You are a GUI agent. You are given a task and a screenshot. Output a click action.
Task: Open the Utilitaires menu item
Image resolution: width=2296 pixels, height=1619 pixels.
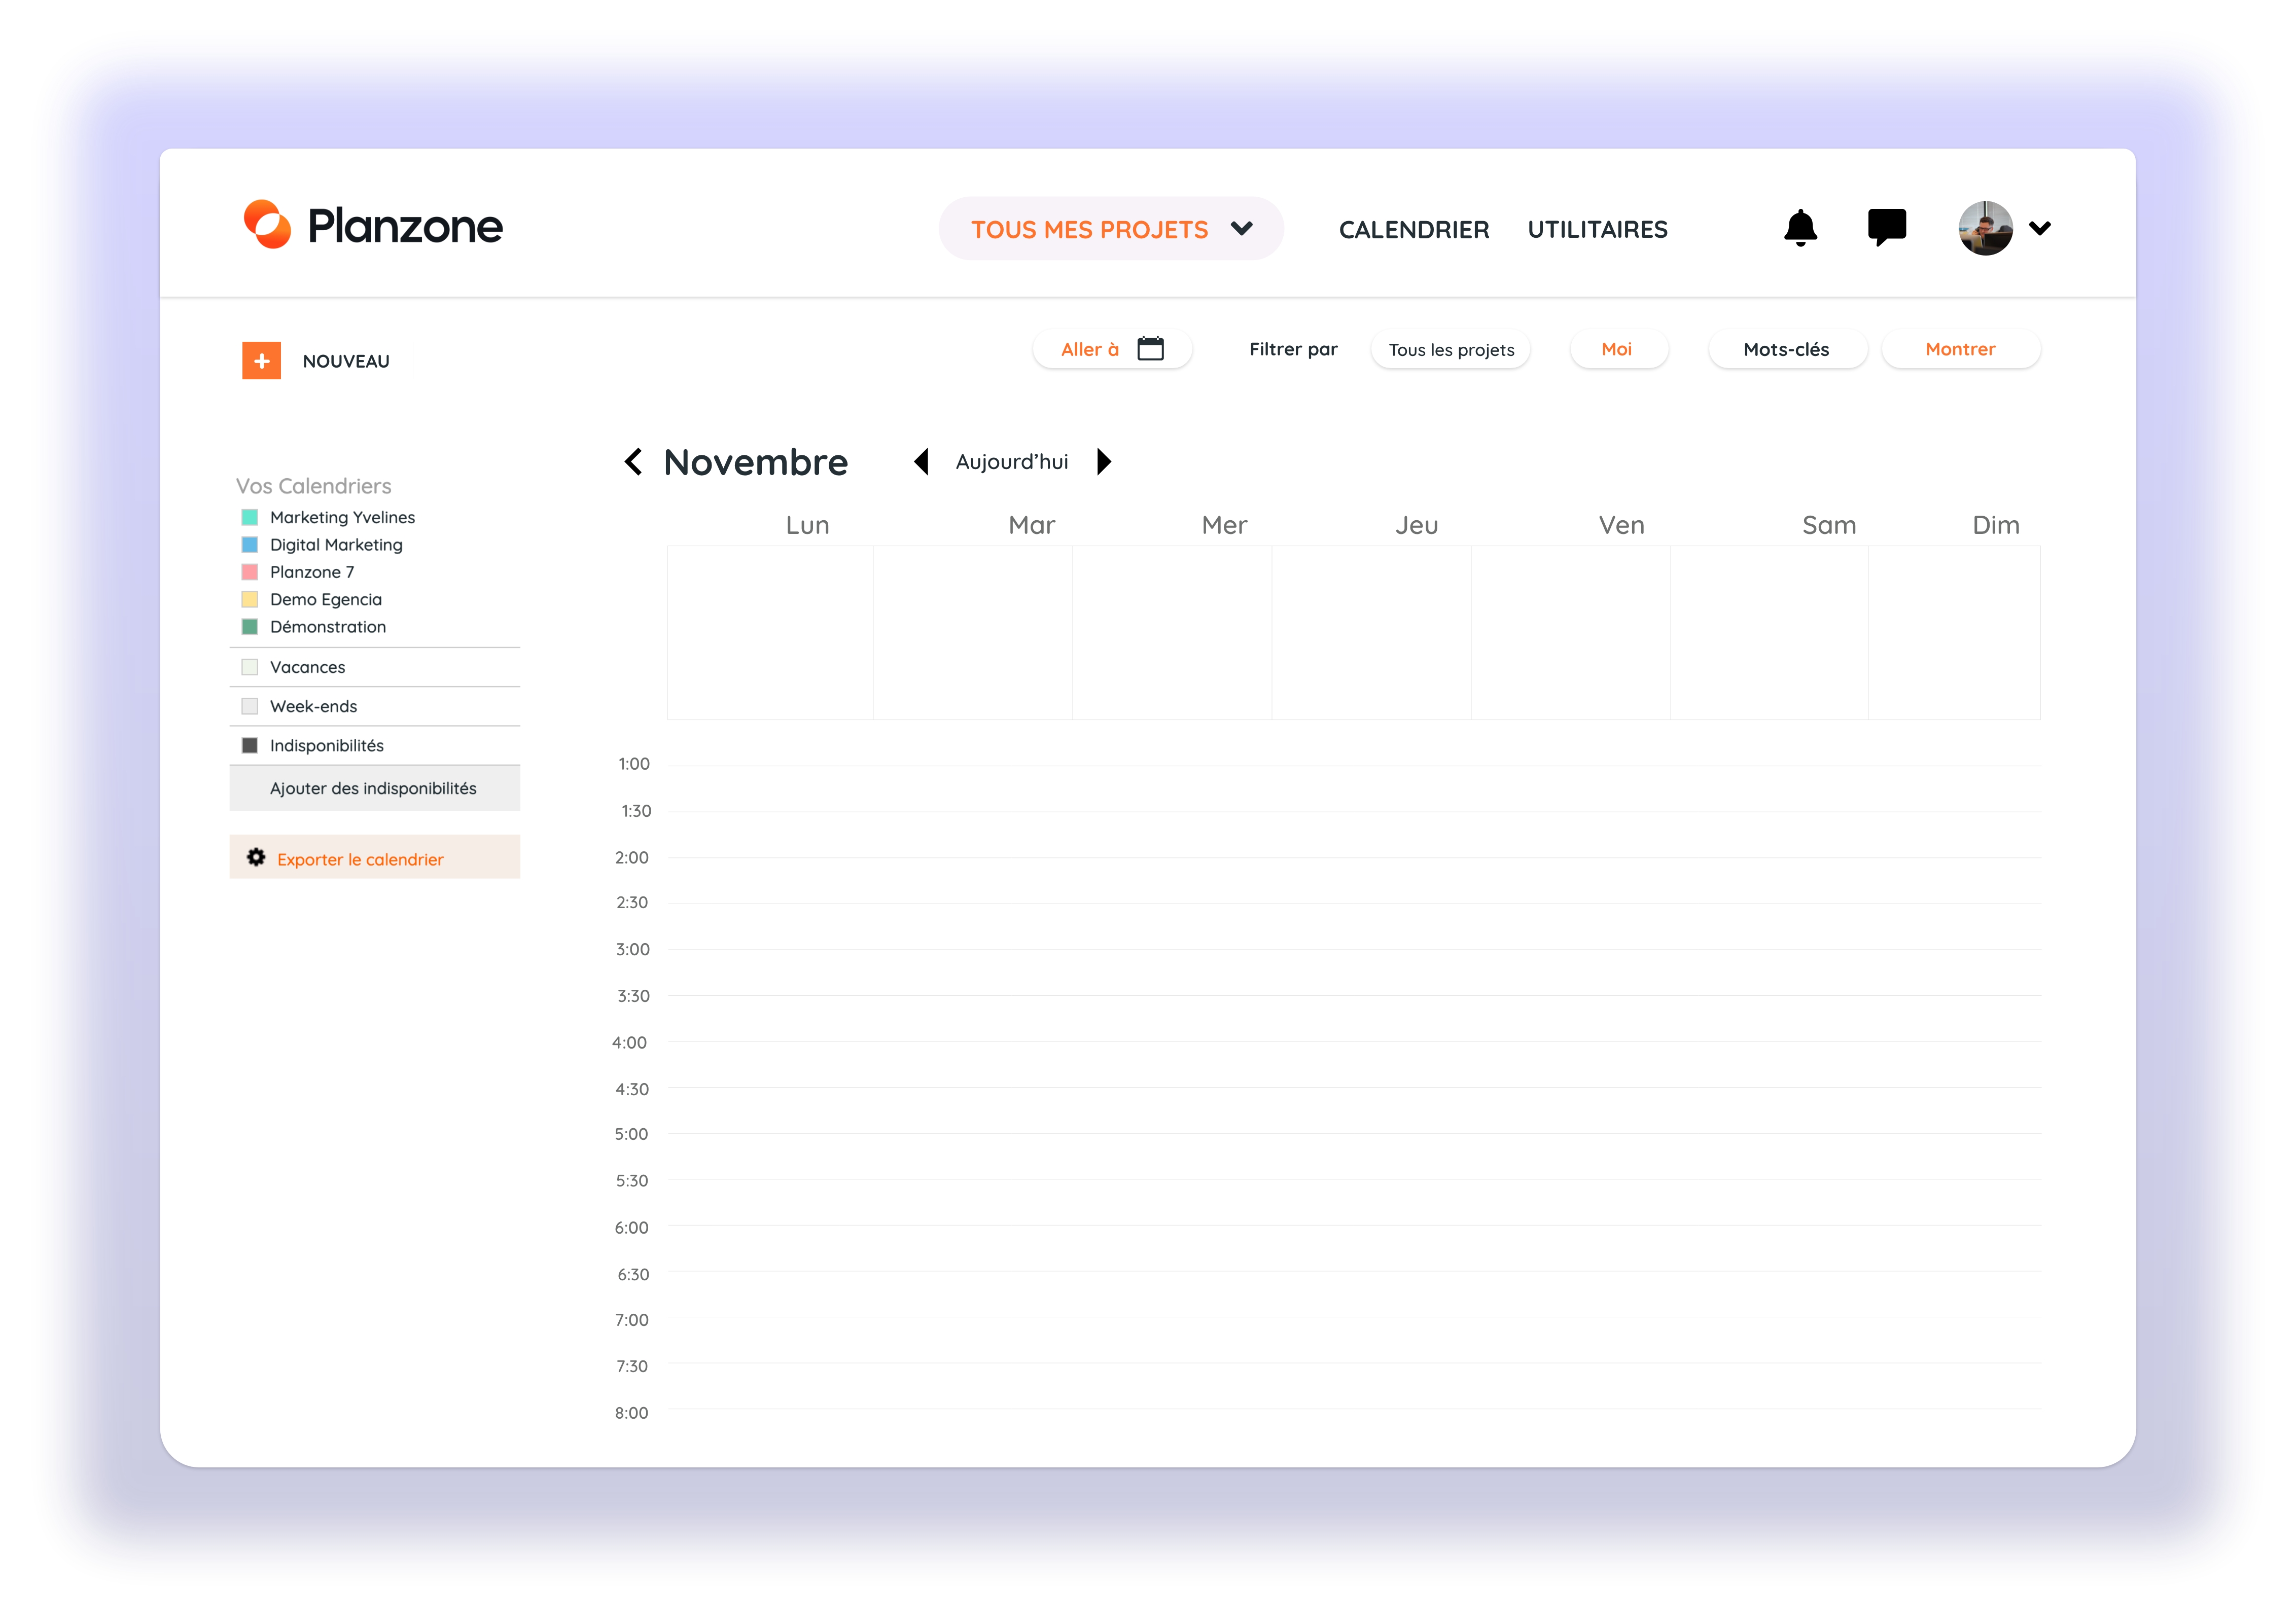(x=1597, y=230)
